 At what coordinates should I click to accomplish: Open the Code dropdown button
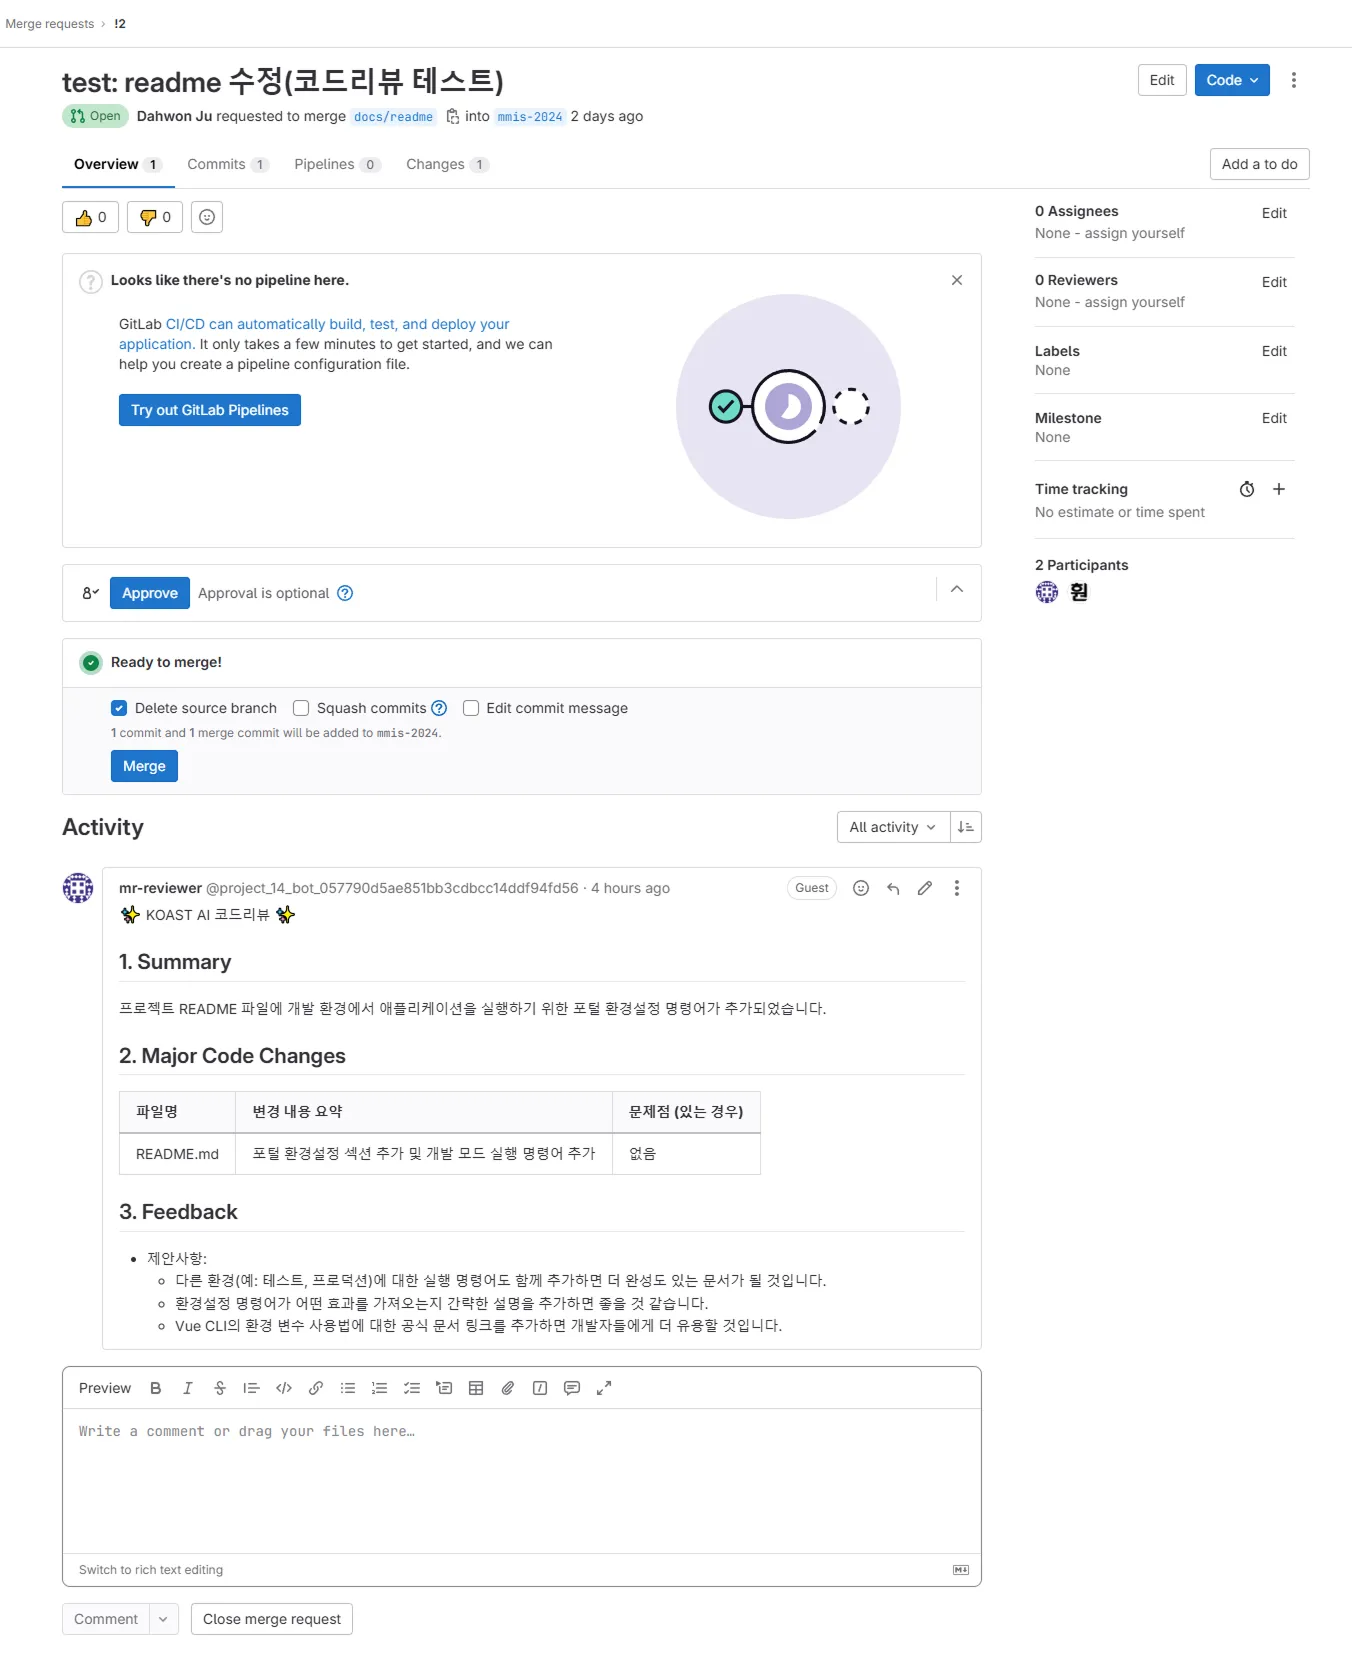1232,80
